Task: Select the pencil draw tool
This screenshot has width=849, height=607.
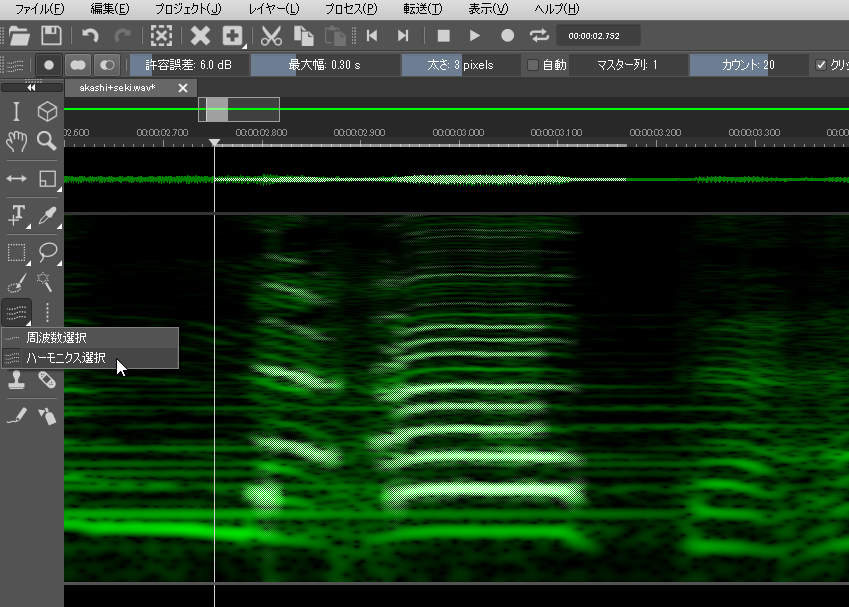Action: point(16,416)
